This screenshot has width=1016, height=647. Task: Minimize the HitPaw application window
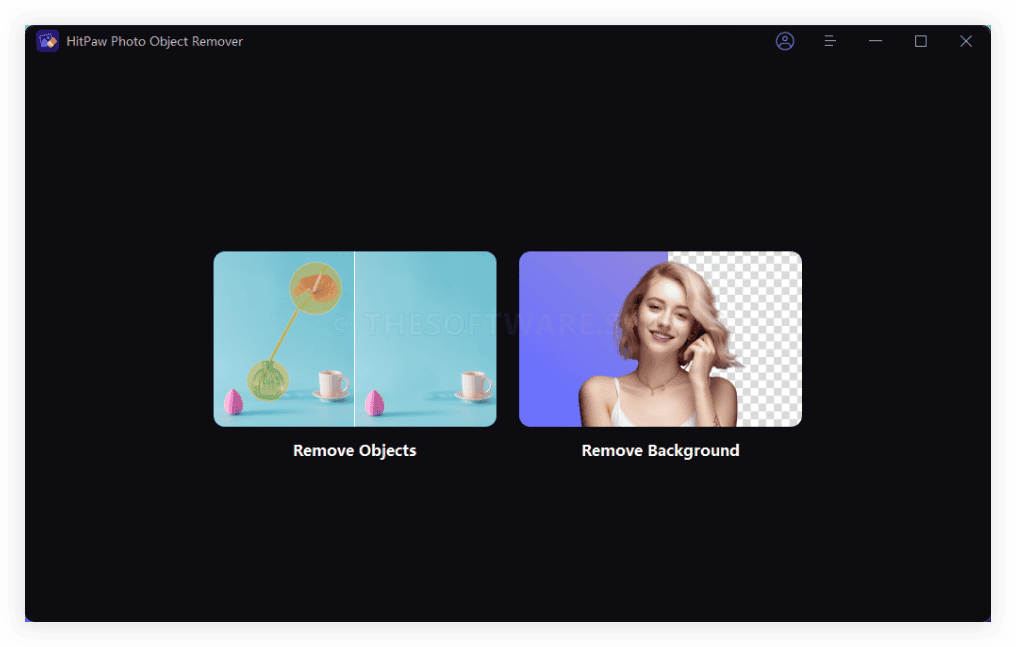pos(875,41)
